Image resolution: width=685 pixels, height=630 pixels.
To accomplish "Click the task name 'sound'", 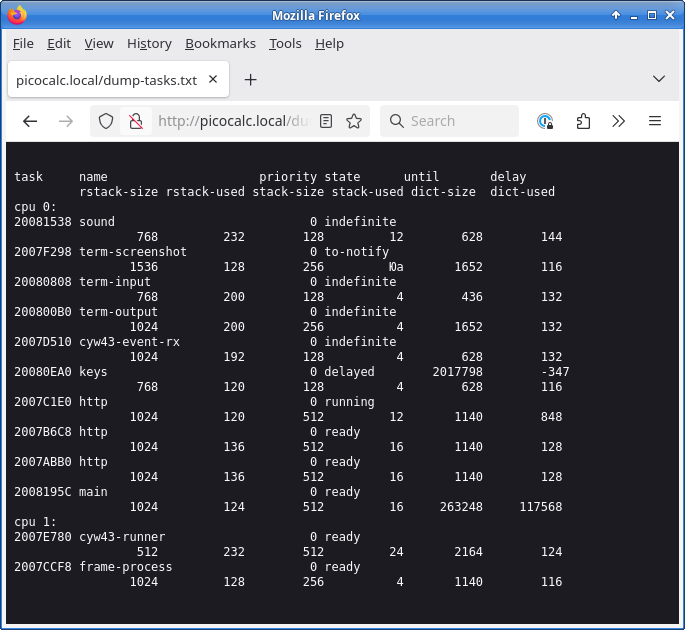I will (x=97, y=222).
